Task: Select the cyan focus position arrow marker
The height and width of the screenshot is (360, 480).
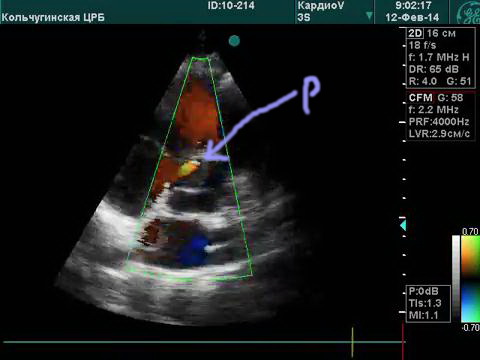Action: coord(403,226)
